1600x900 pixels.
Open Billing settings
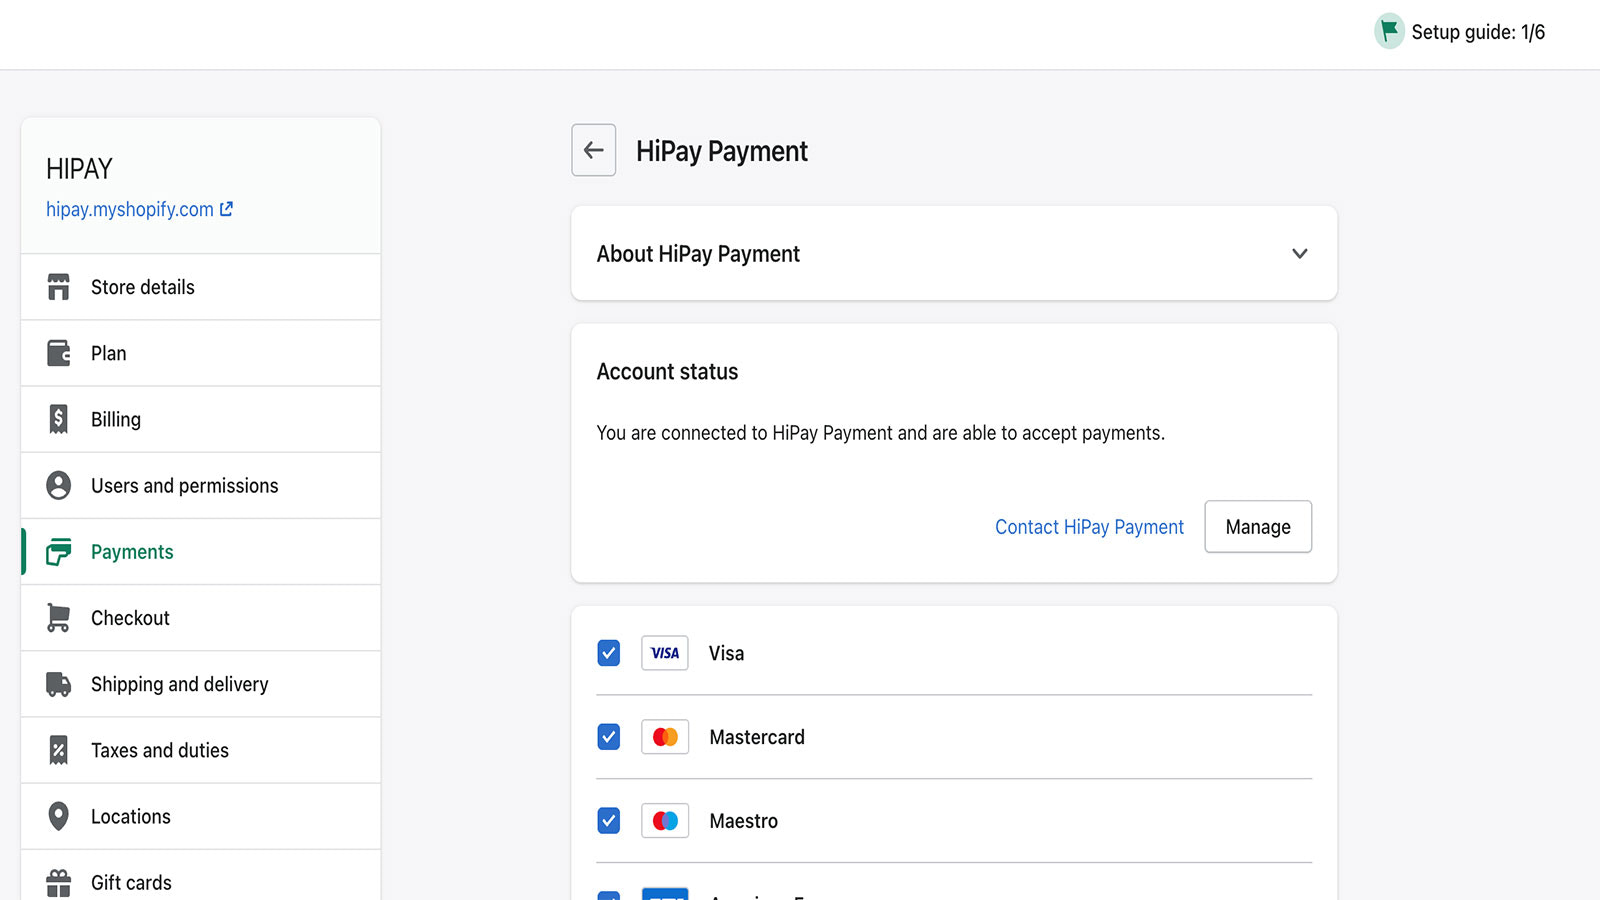(201, 419)
